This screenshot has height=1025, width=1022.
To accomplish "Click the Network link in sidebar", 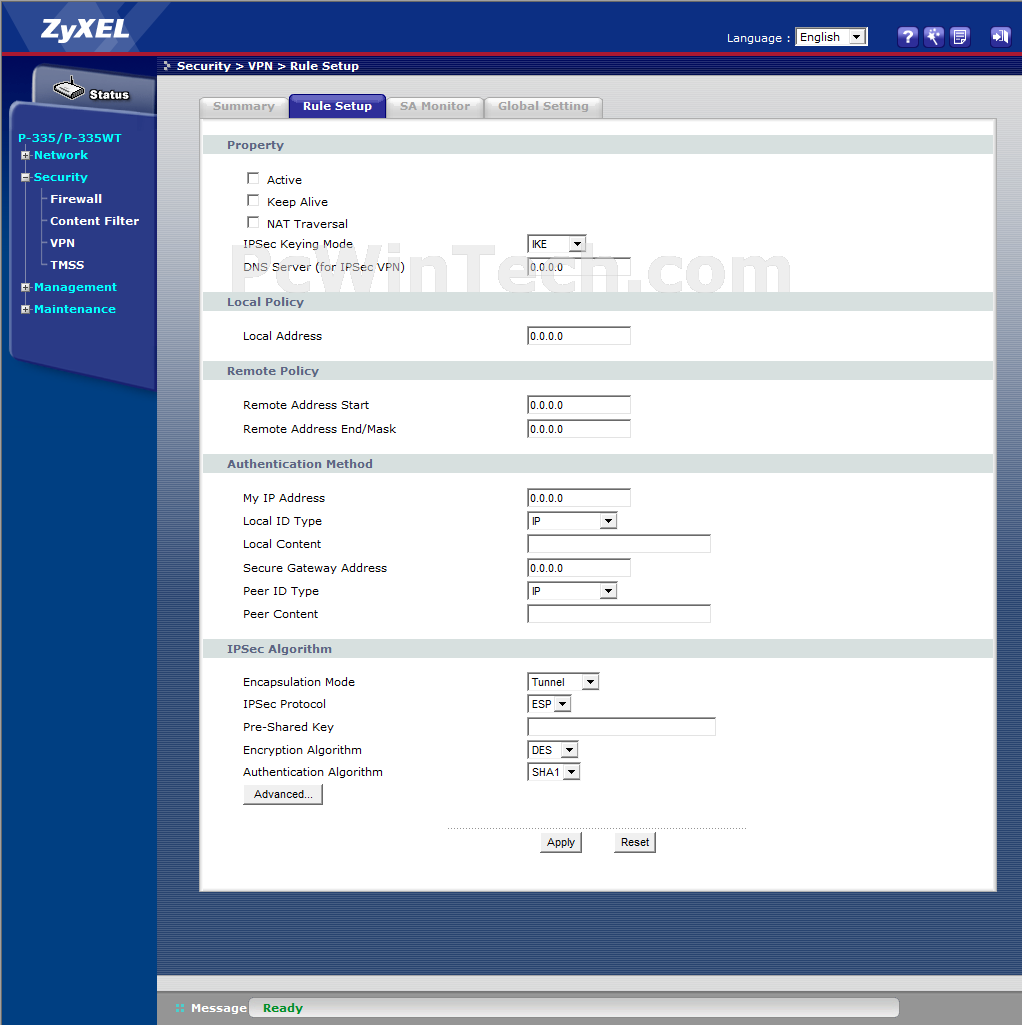I will coord(61,155).
